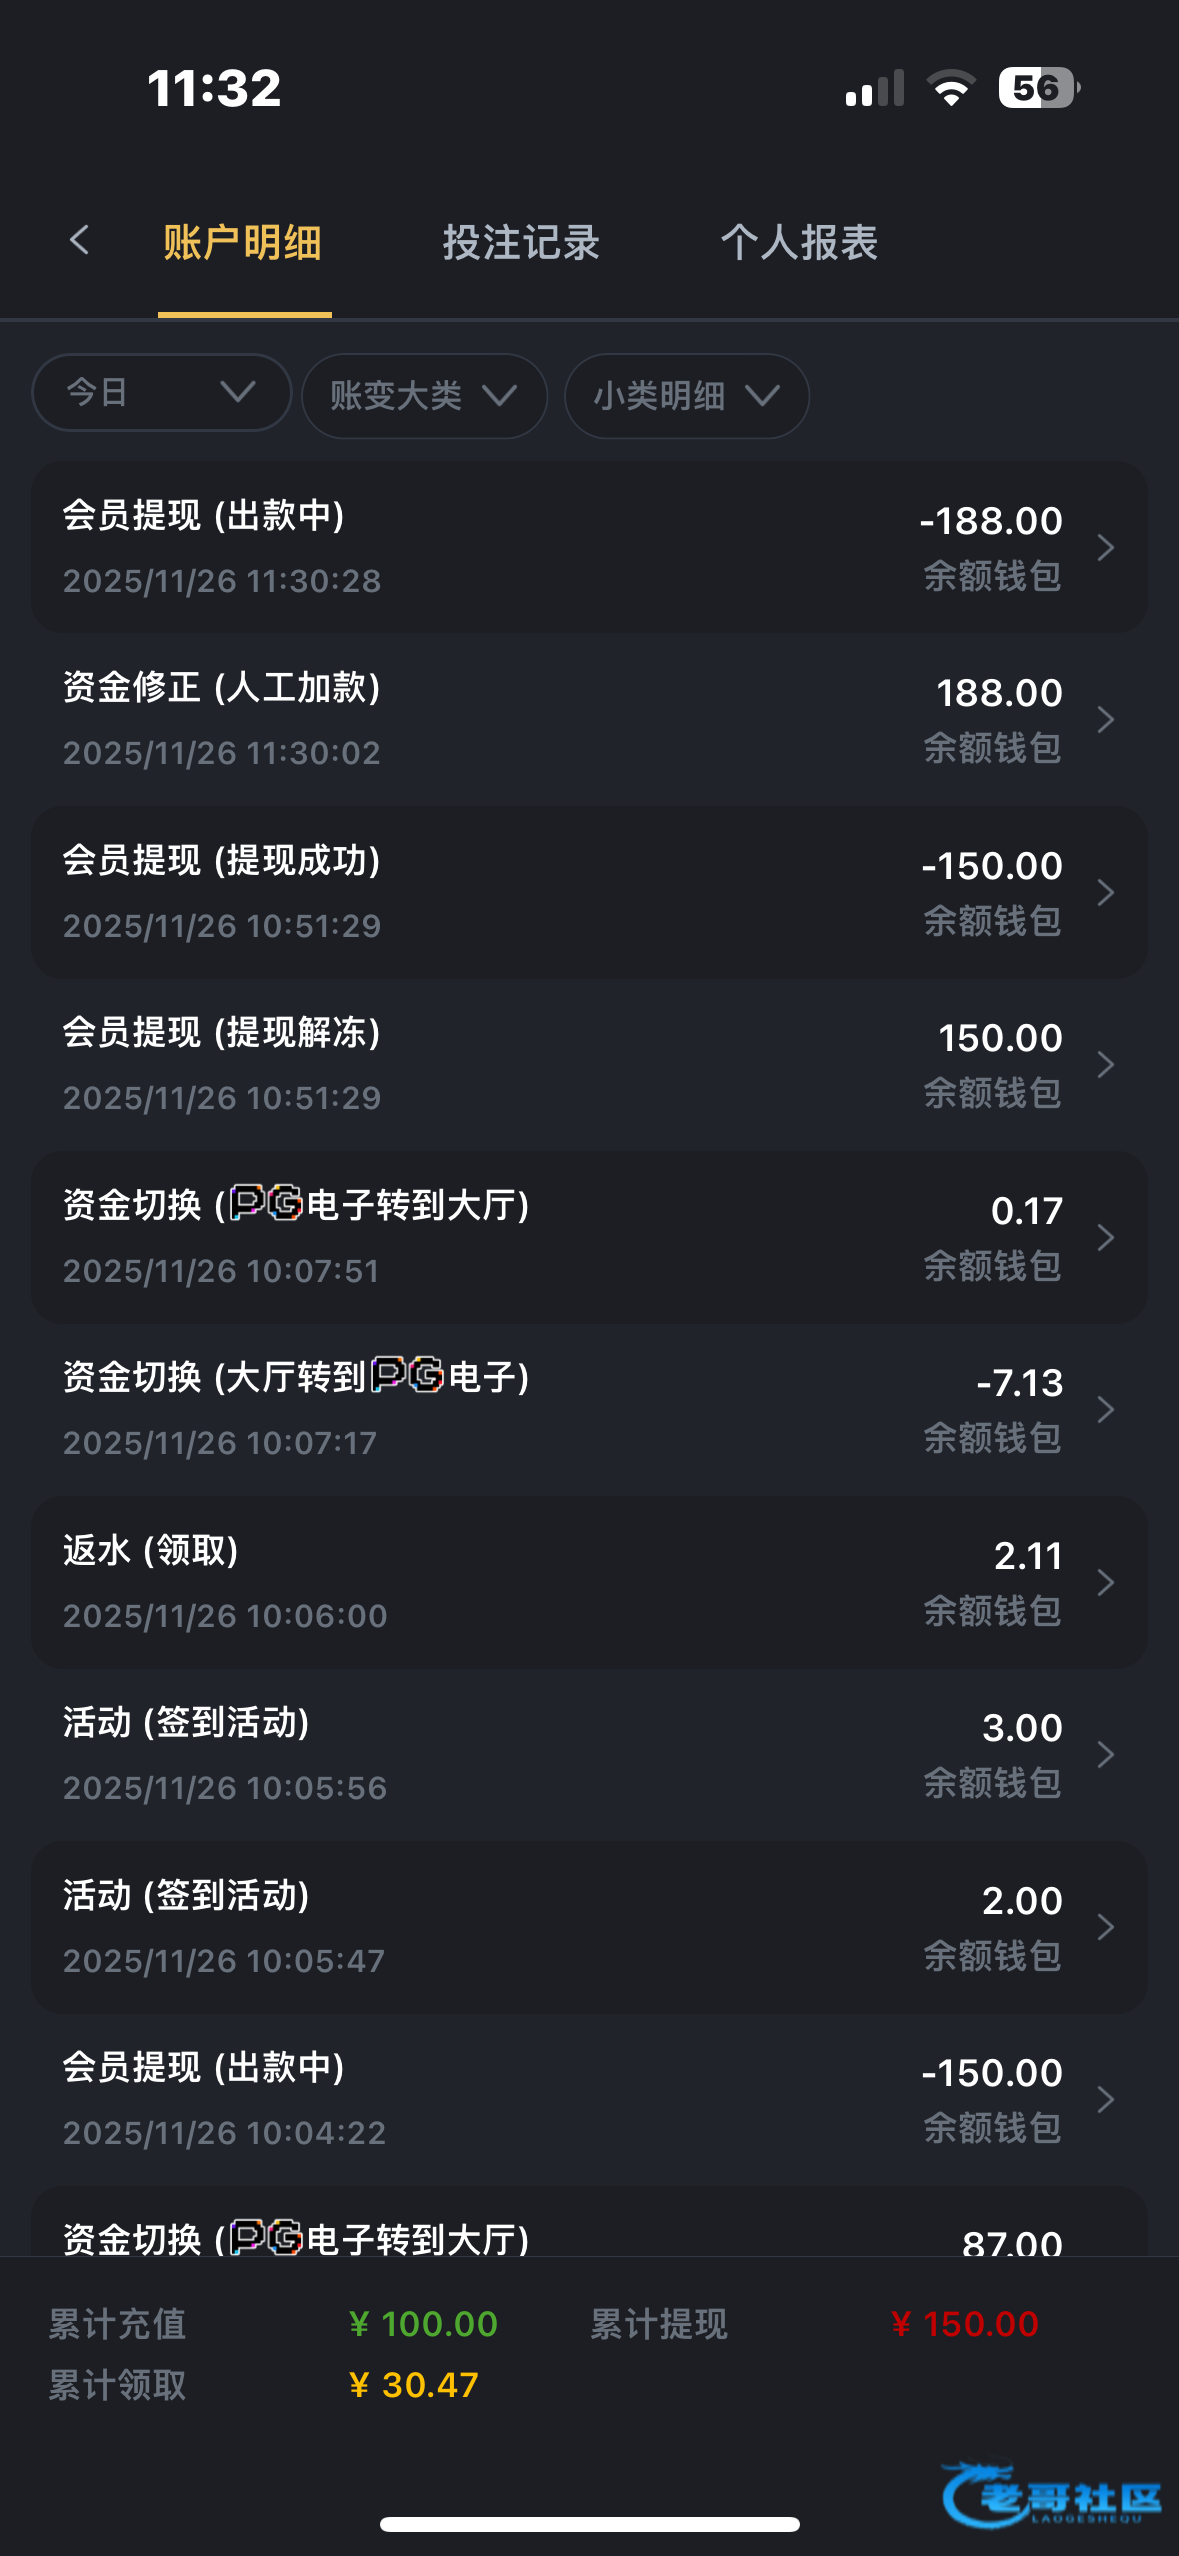Switch to the 投注记录 tab
The width and height of the screenshot is (1179, 2556).
521,243
